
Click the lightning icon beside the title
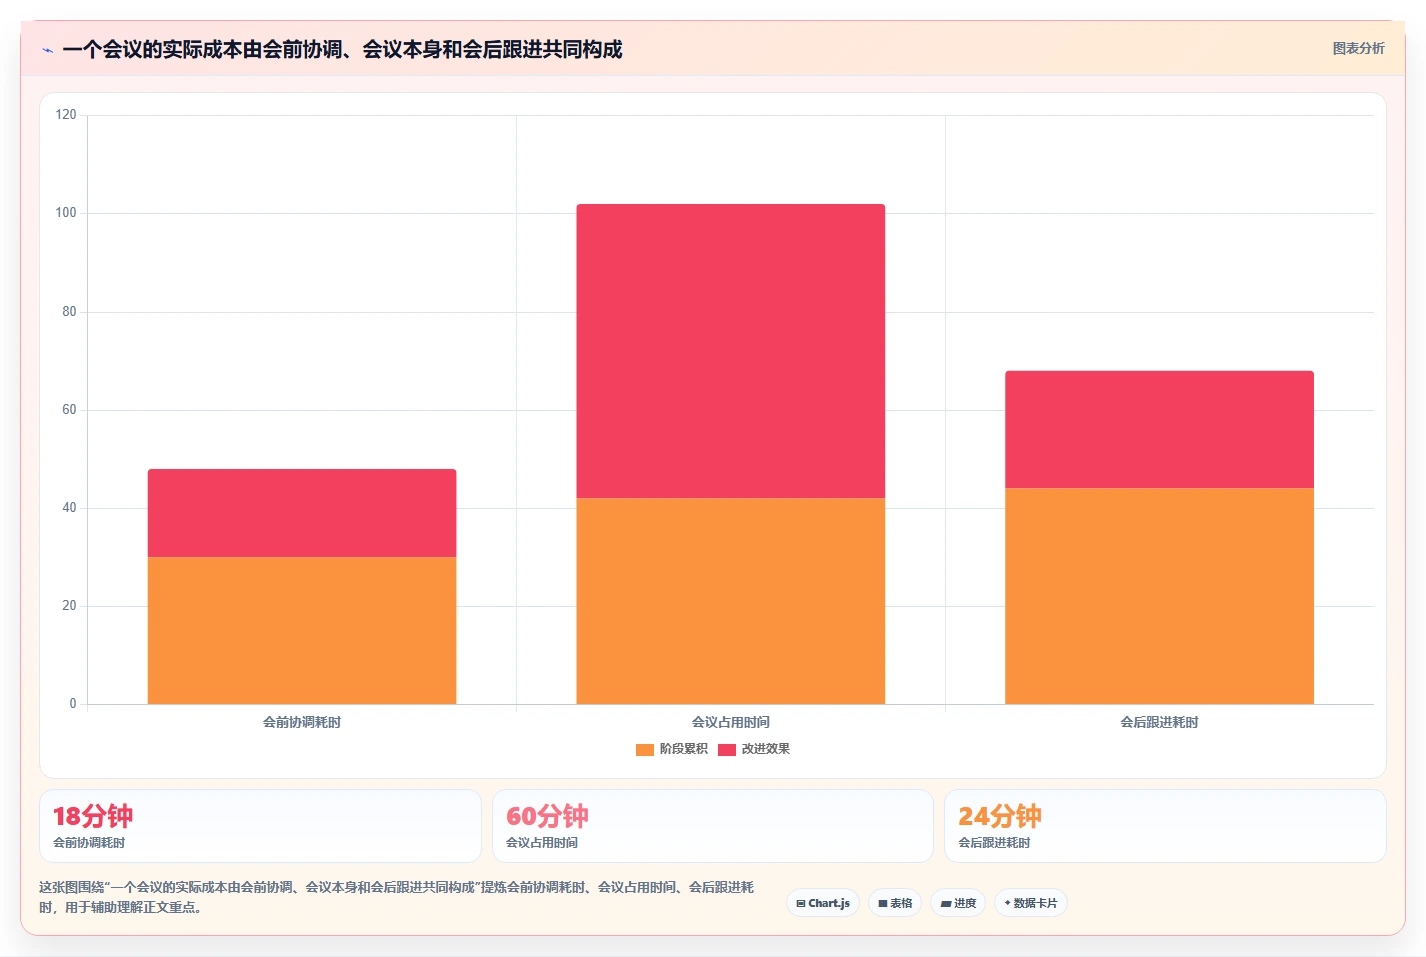[47, 50]
